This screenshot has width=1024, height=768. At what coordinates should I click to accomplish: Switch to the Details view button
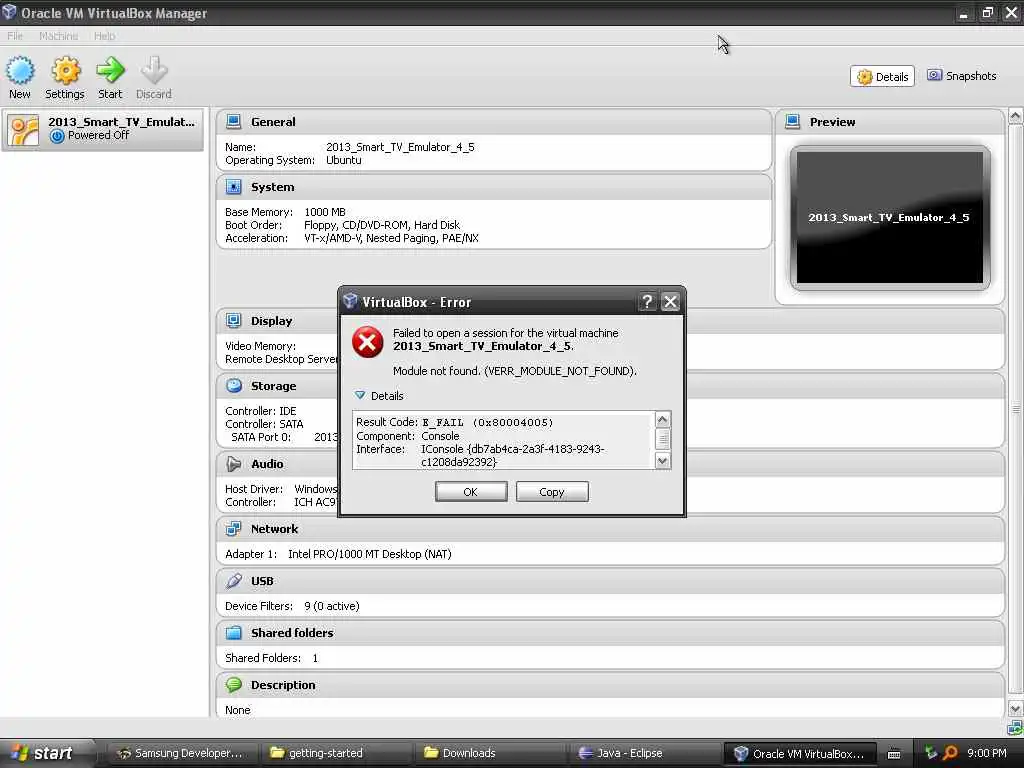pyautogui.click(x=882, y=76)
